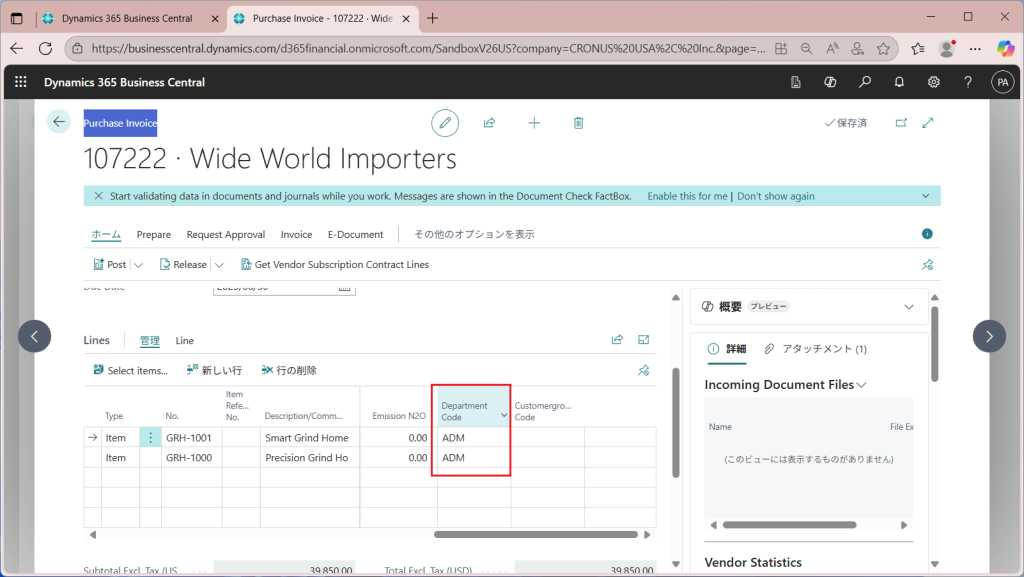Go to the previous record with left arrow
Image resolution: width=1024 pixels, height=577 pixels.
click(x=35, y=336)
